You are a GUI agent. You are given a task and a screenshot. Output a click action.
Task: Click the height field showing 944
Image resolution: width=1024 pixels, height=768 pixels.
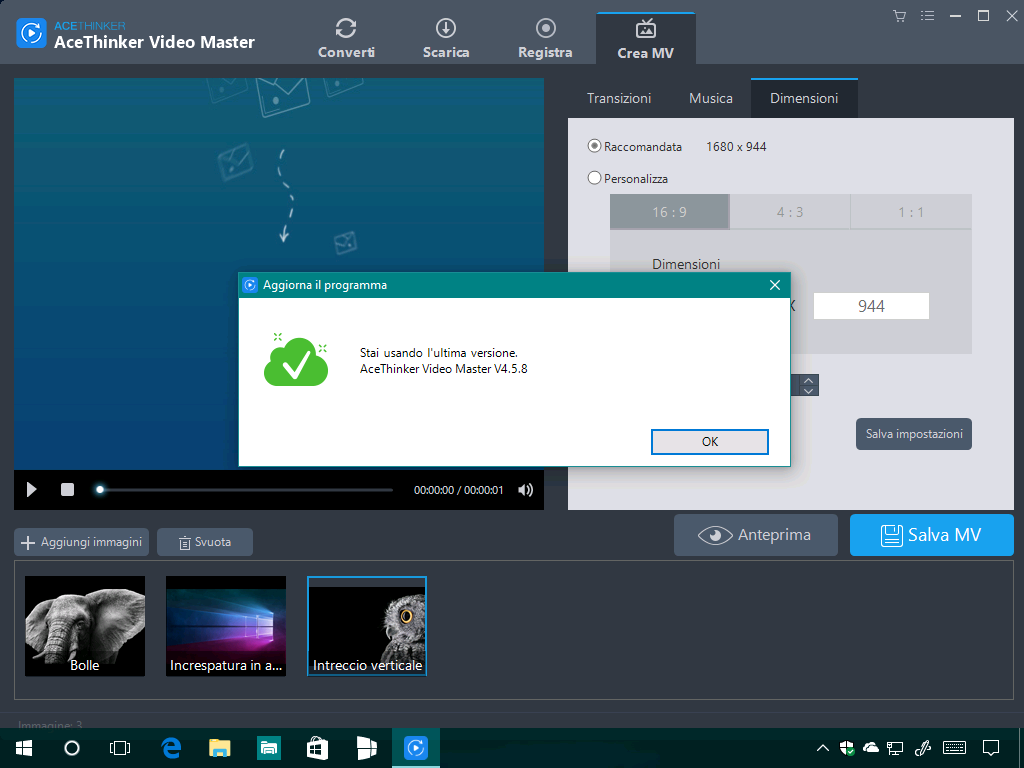click(871, 306)
